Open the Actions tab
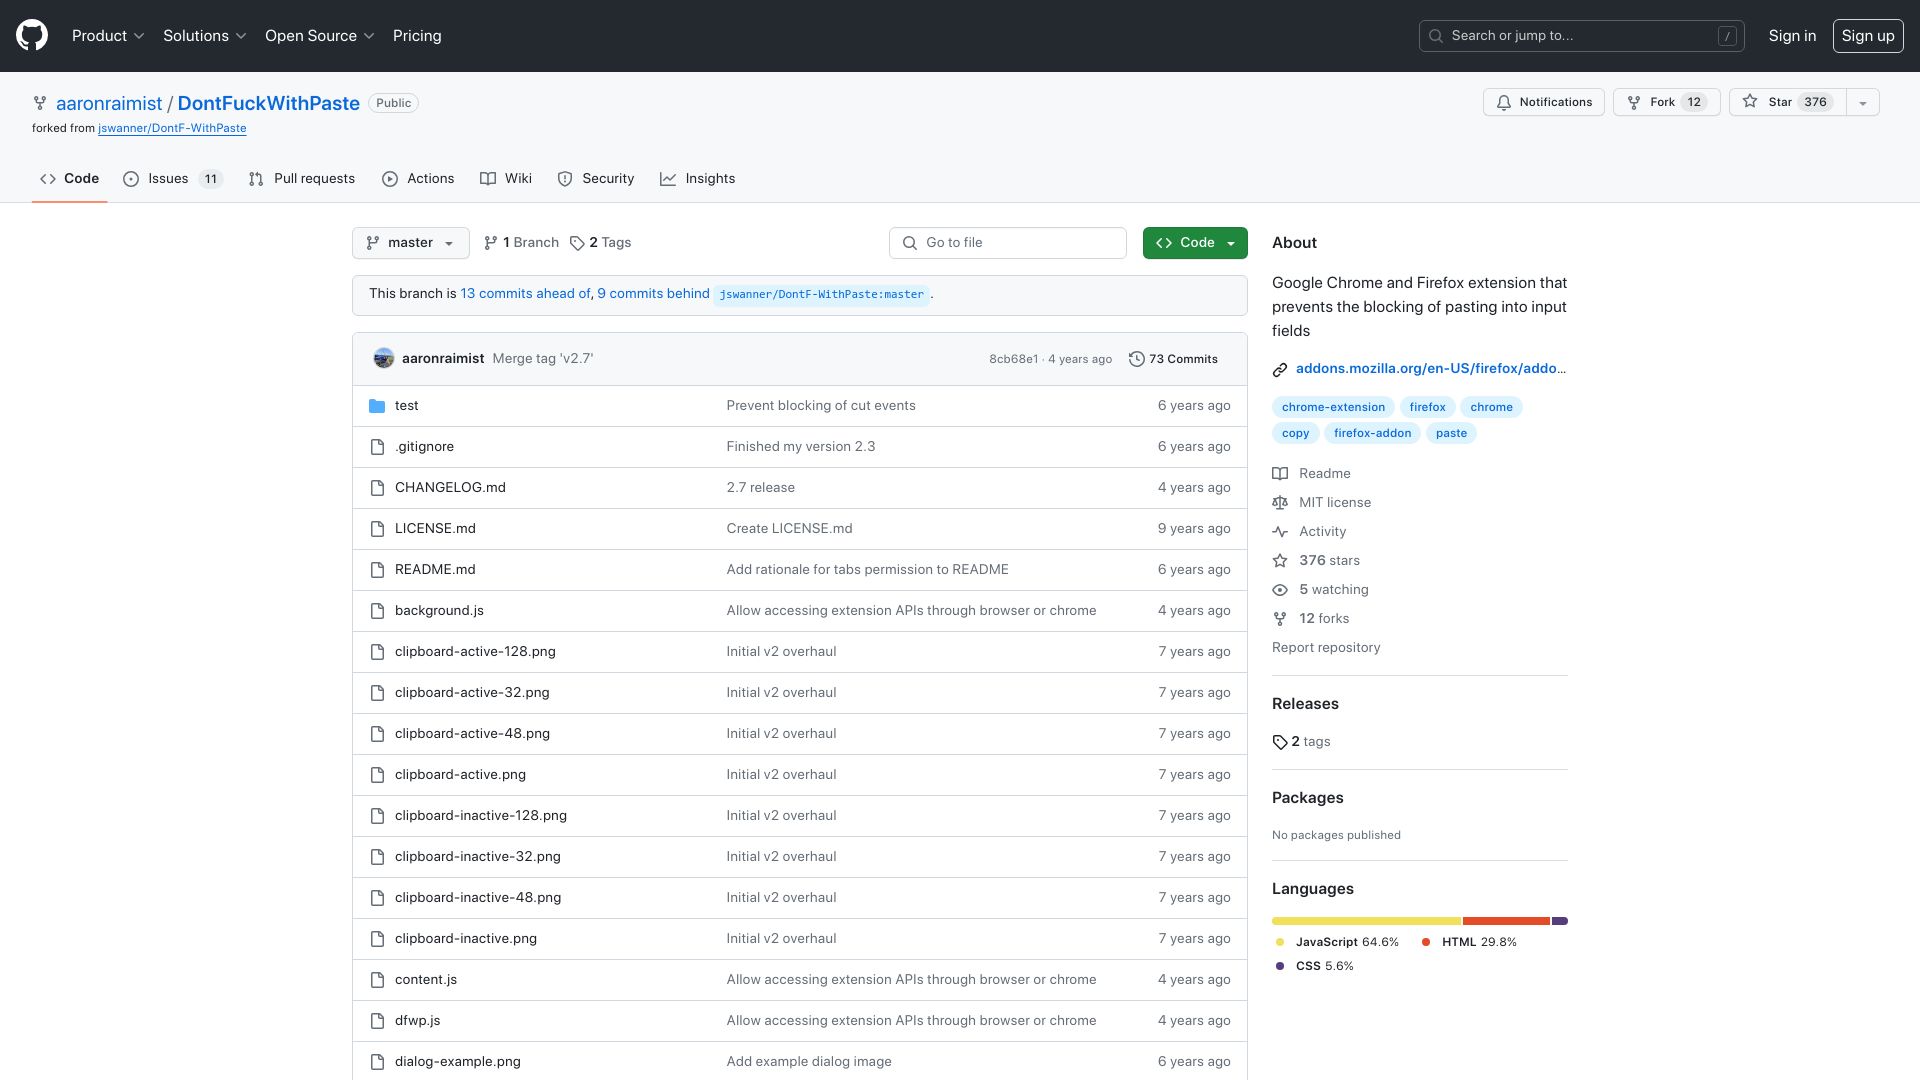The image size is (1920, 1080). (x=418, y=179)
